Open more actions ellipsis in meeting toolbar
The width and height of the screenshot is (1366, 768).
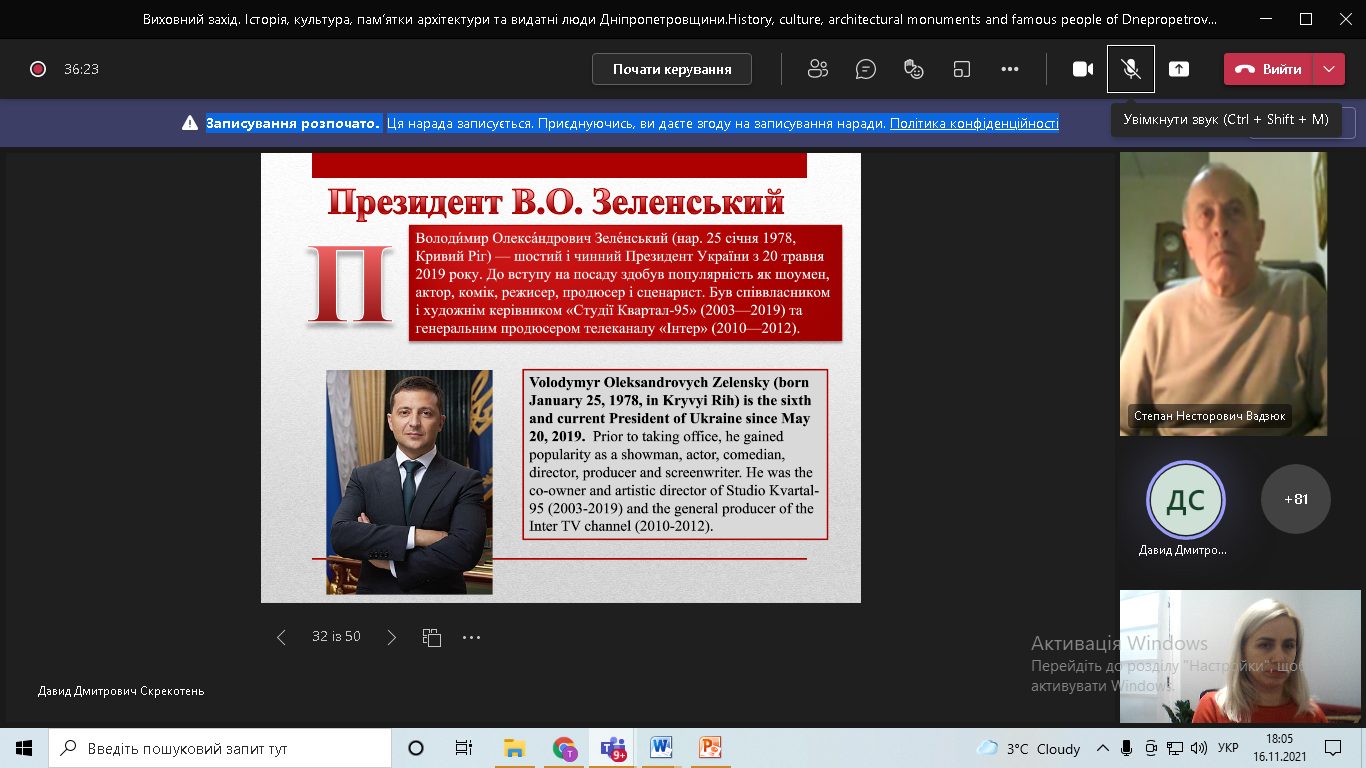[x=1010, y=69]
